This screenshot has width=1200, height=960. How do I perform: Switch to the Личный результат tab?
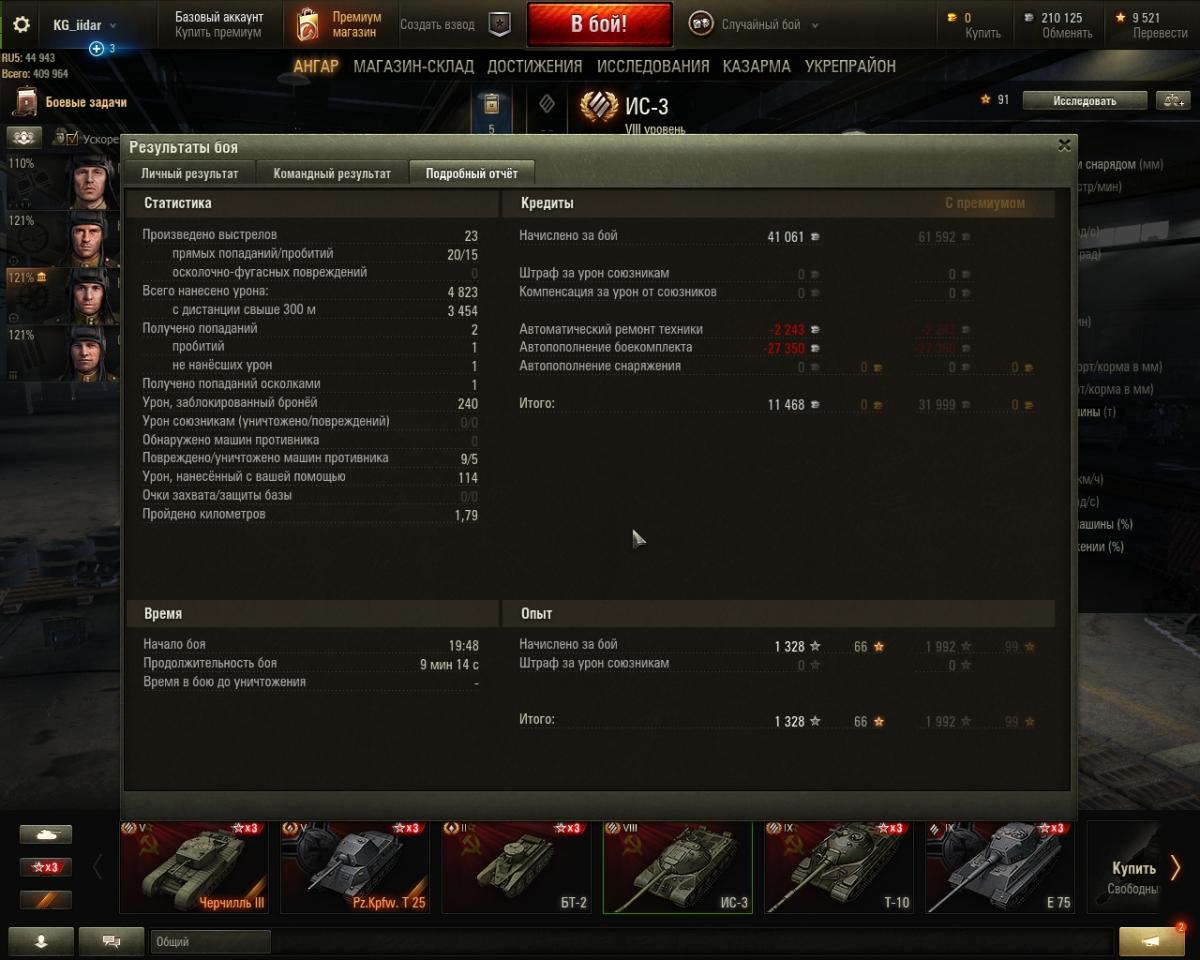point(190,173)
